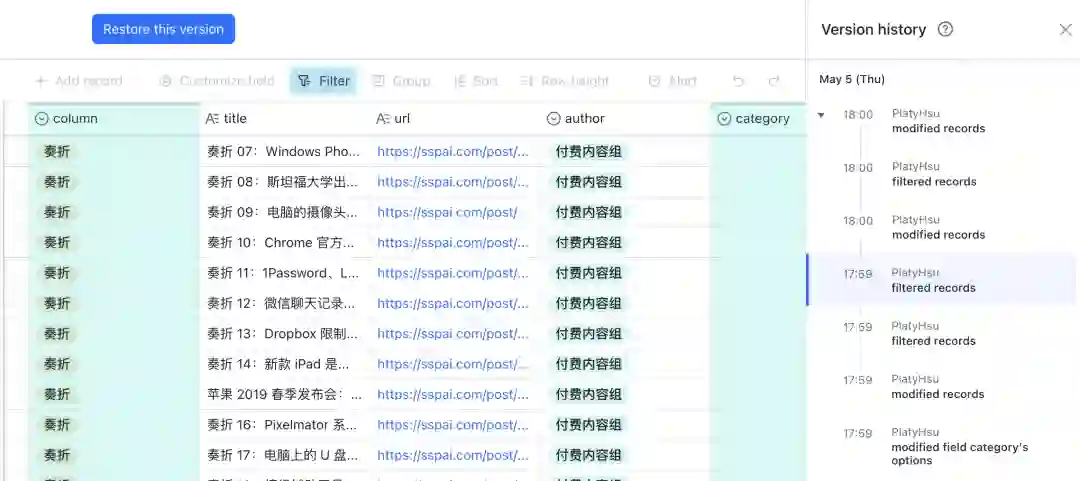Select the url field header
The width and height of the screenshot is (1080, 481).
click(x=457, y=119)
